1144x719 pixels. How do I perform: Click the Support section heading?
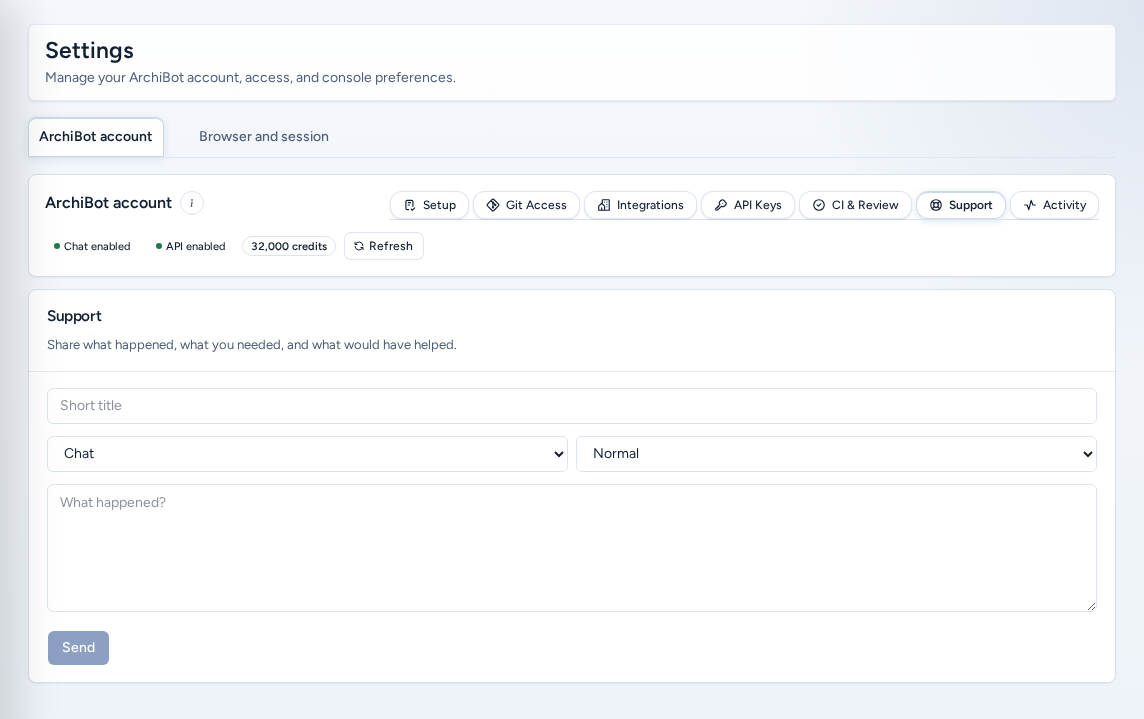74,316
